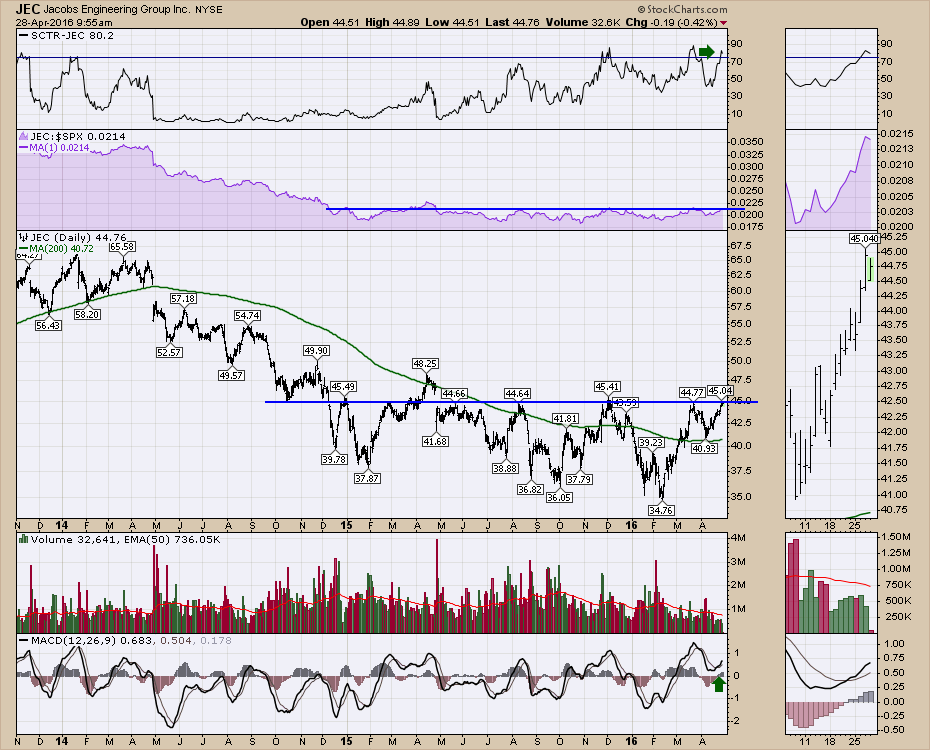The width and height of the screenshot is (930, 750).
Task: Click the 36.05 price low label
Action: 559,498
